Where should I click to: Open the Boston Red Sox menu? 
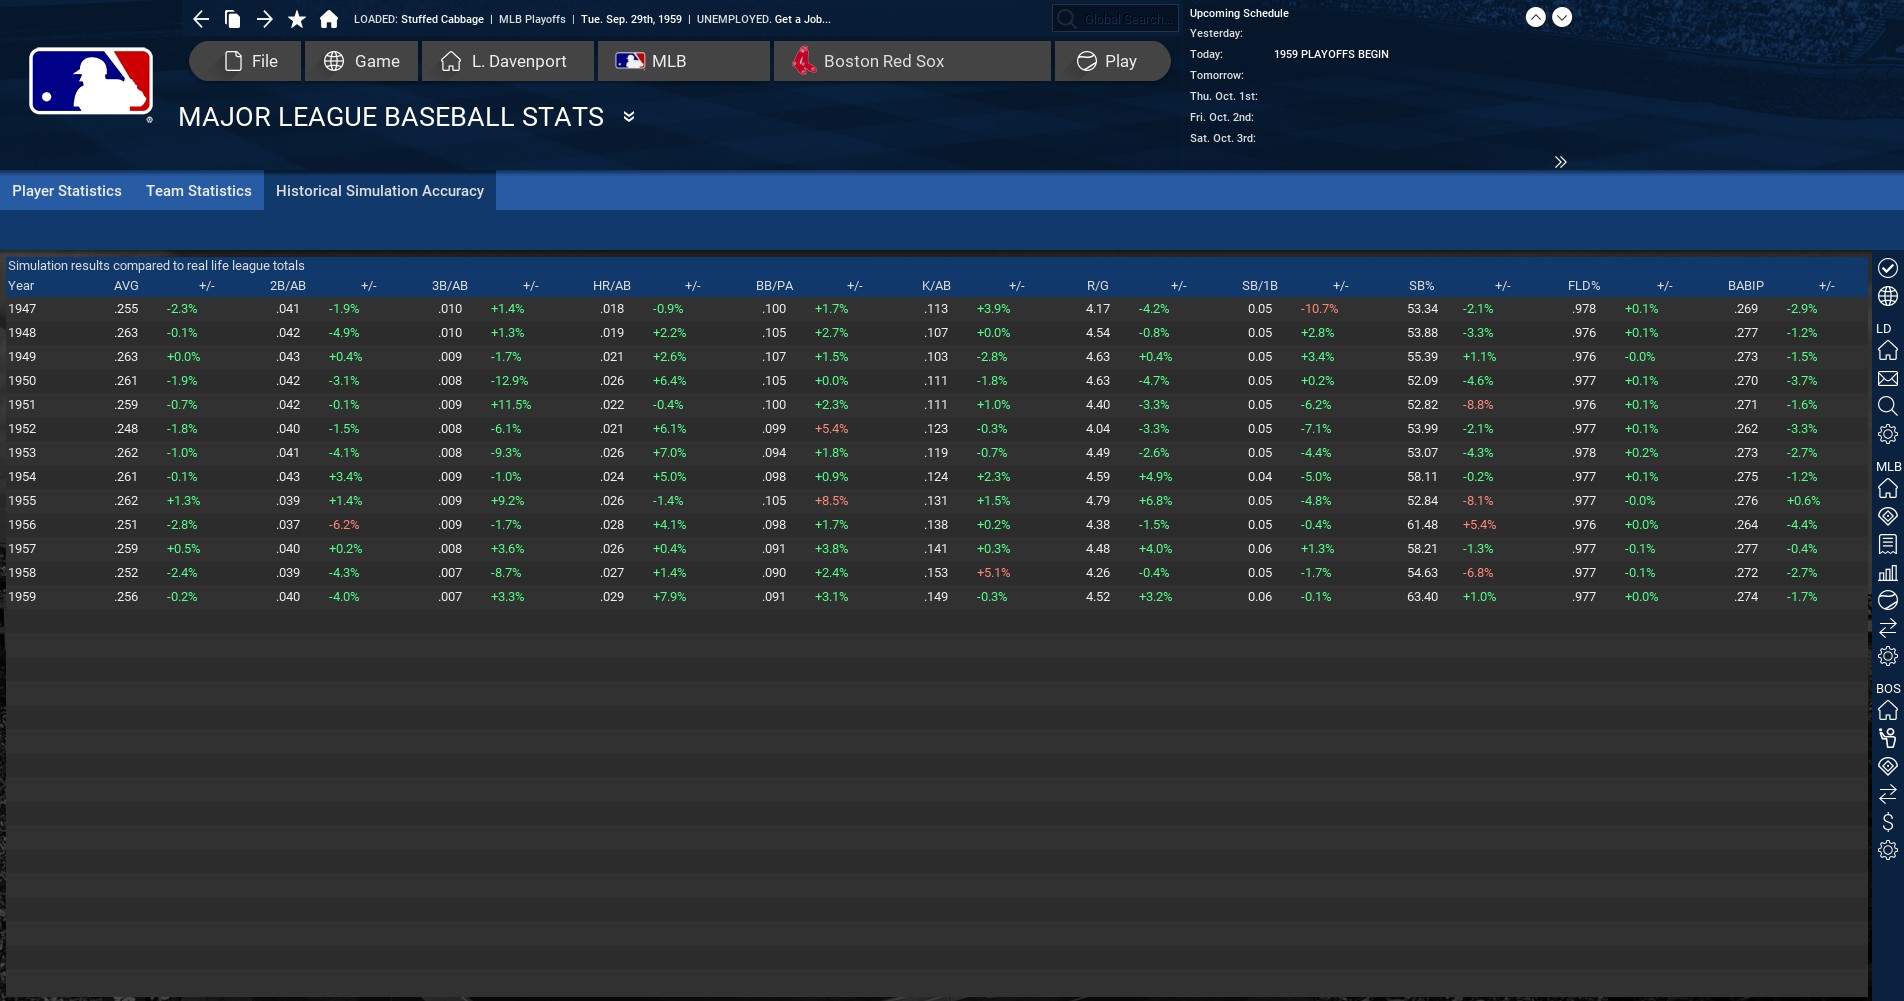tap(911, 61)
